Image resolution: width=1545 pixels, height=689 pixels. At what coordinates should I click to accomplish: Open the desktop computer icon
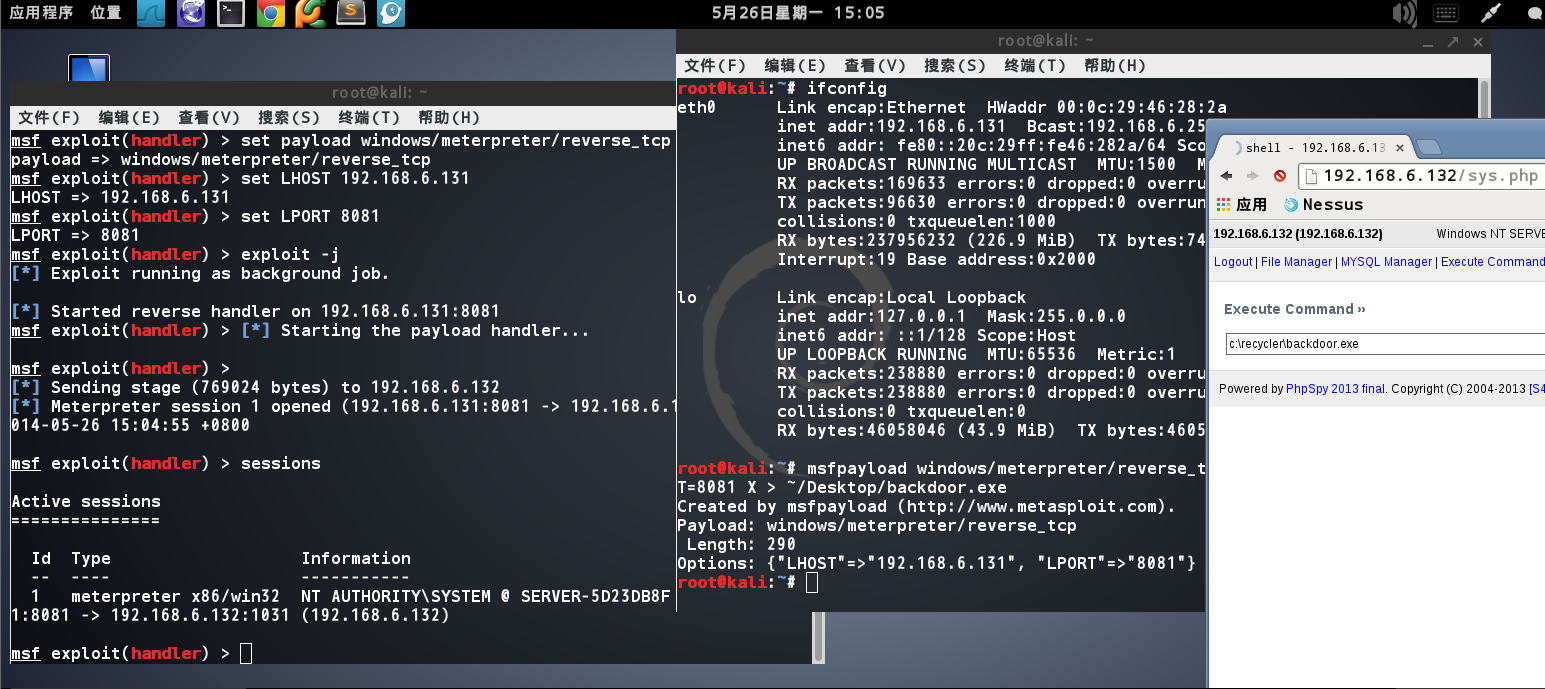click(88, 68)
